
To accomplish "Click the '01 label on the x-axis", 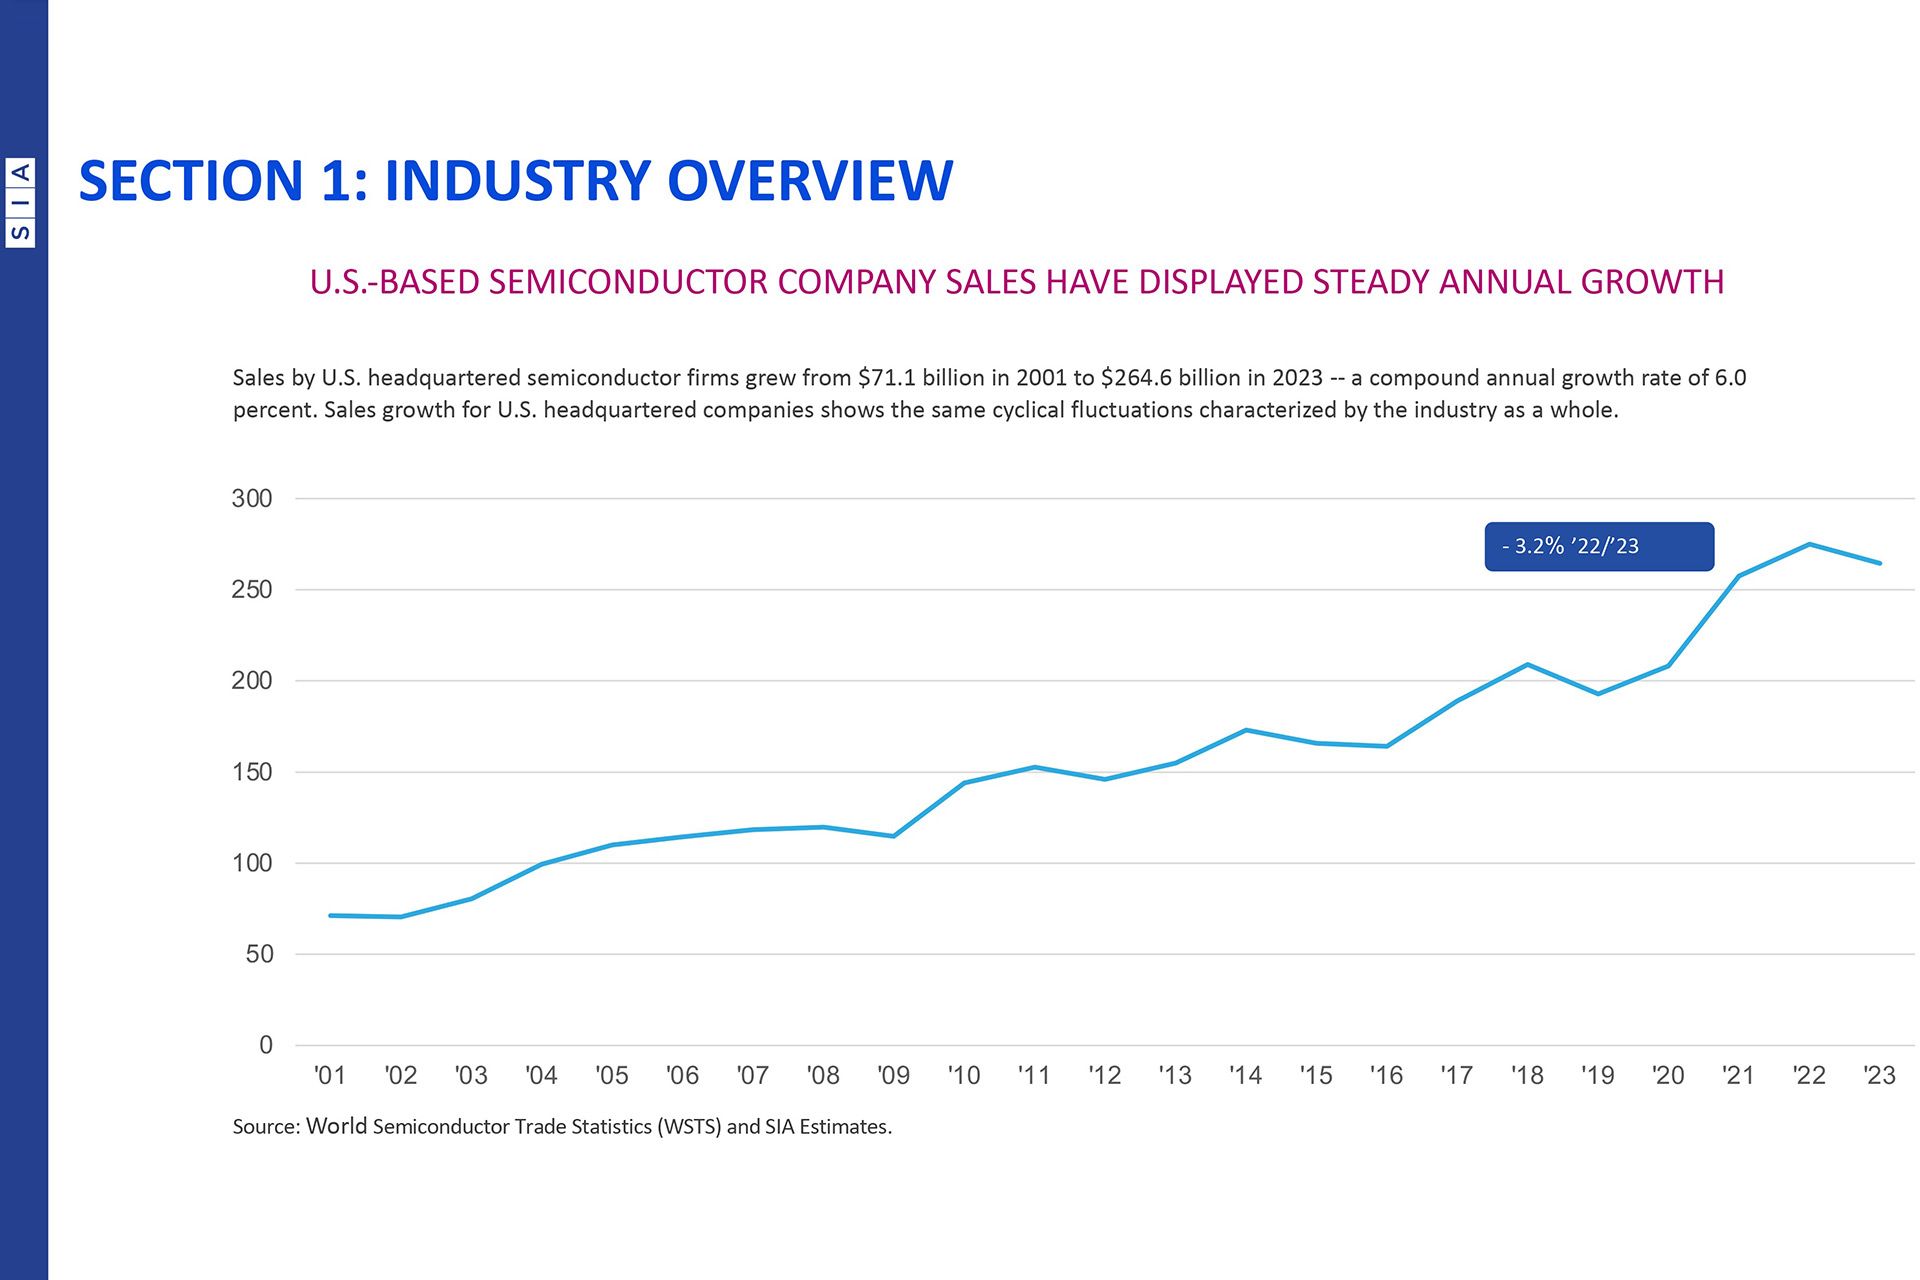I will 329,1075.
